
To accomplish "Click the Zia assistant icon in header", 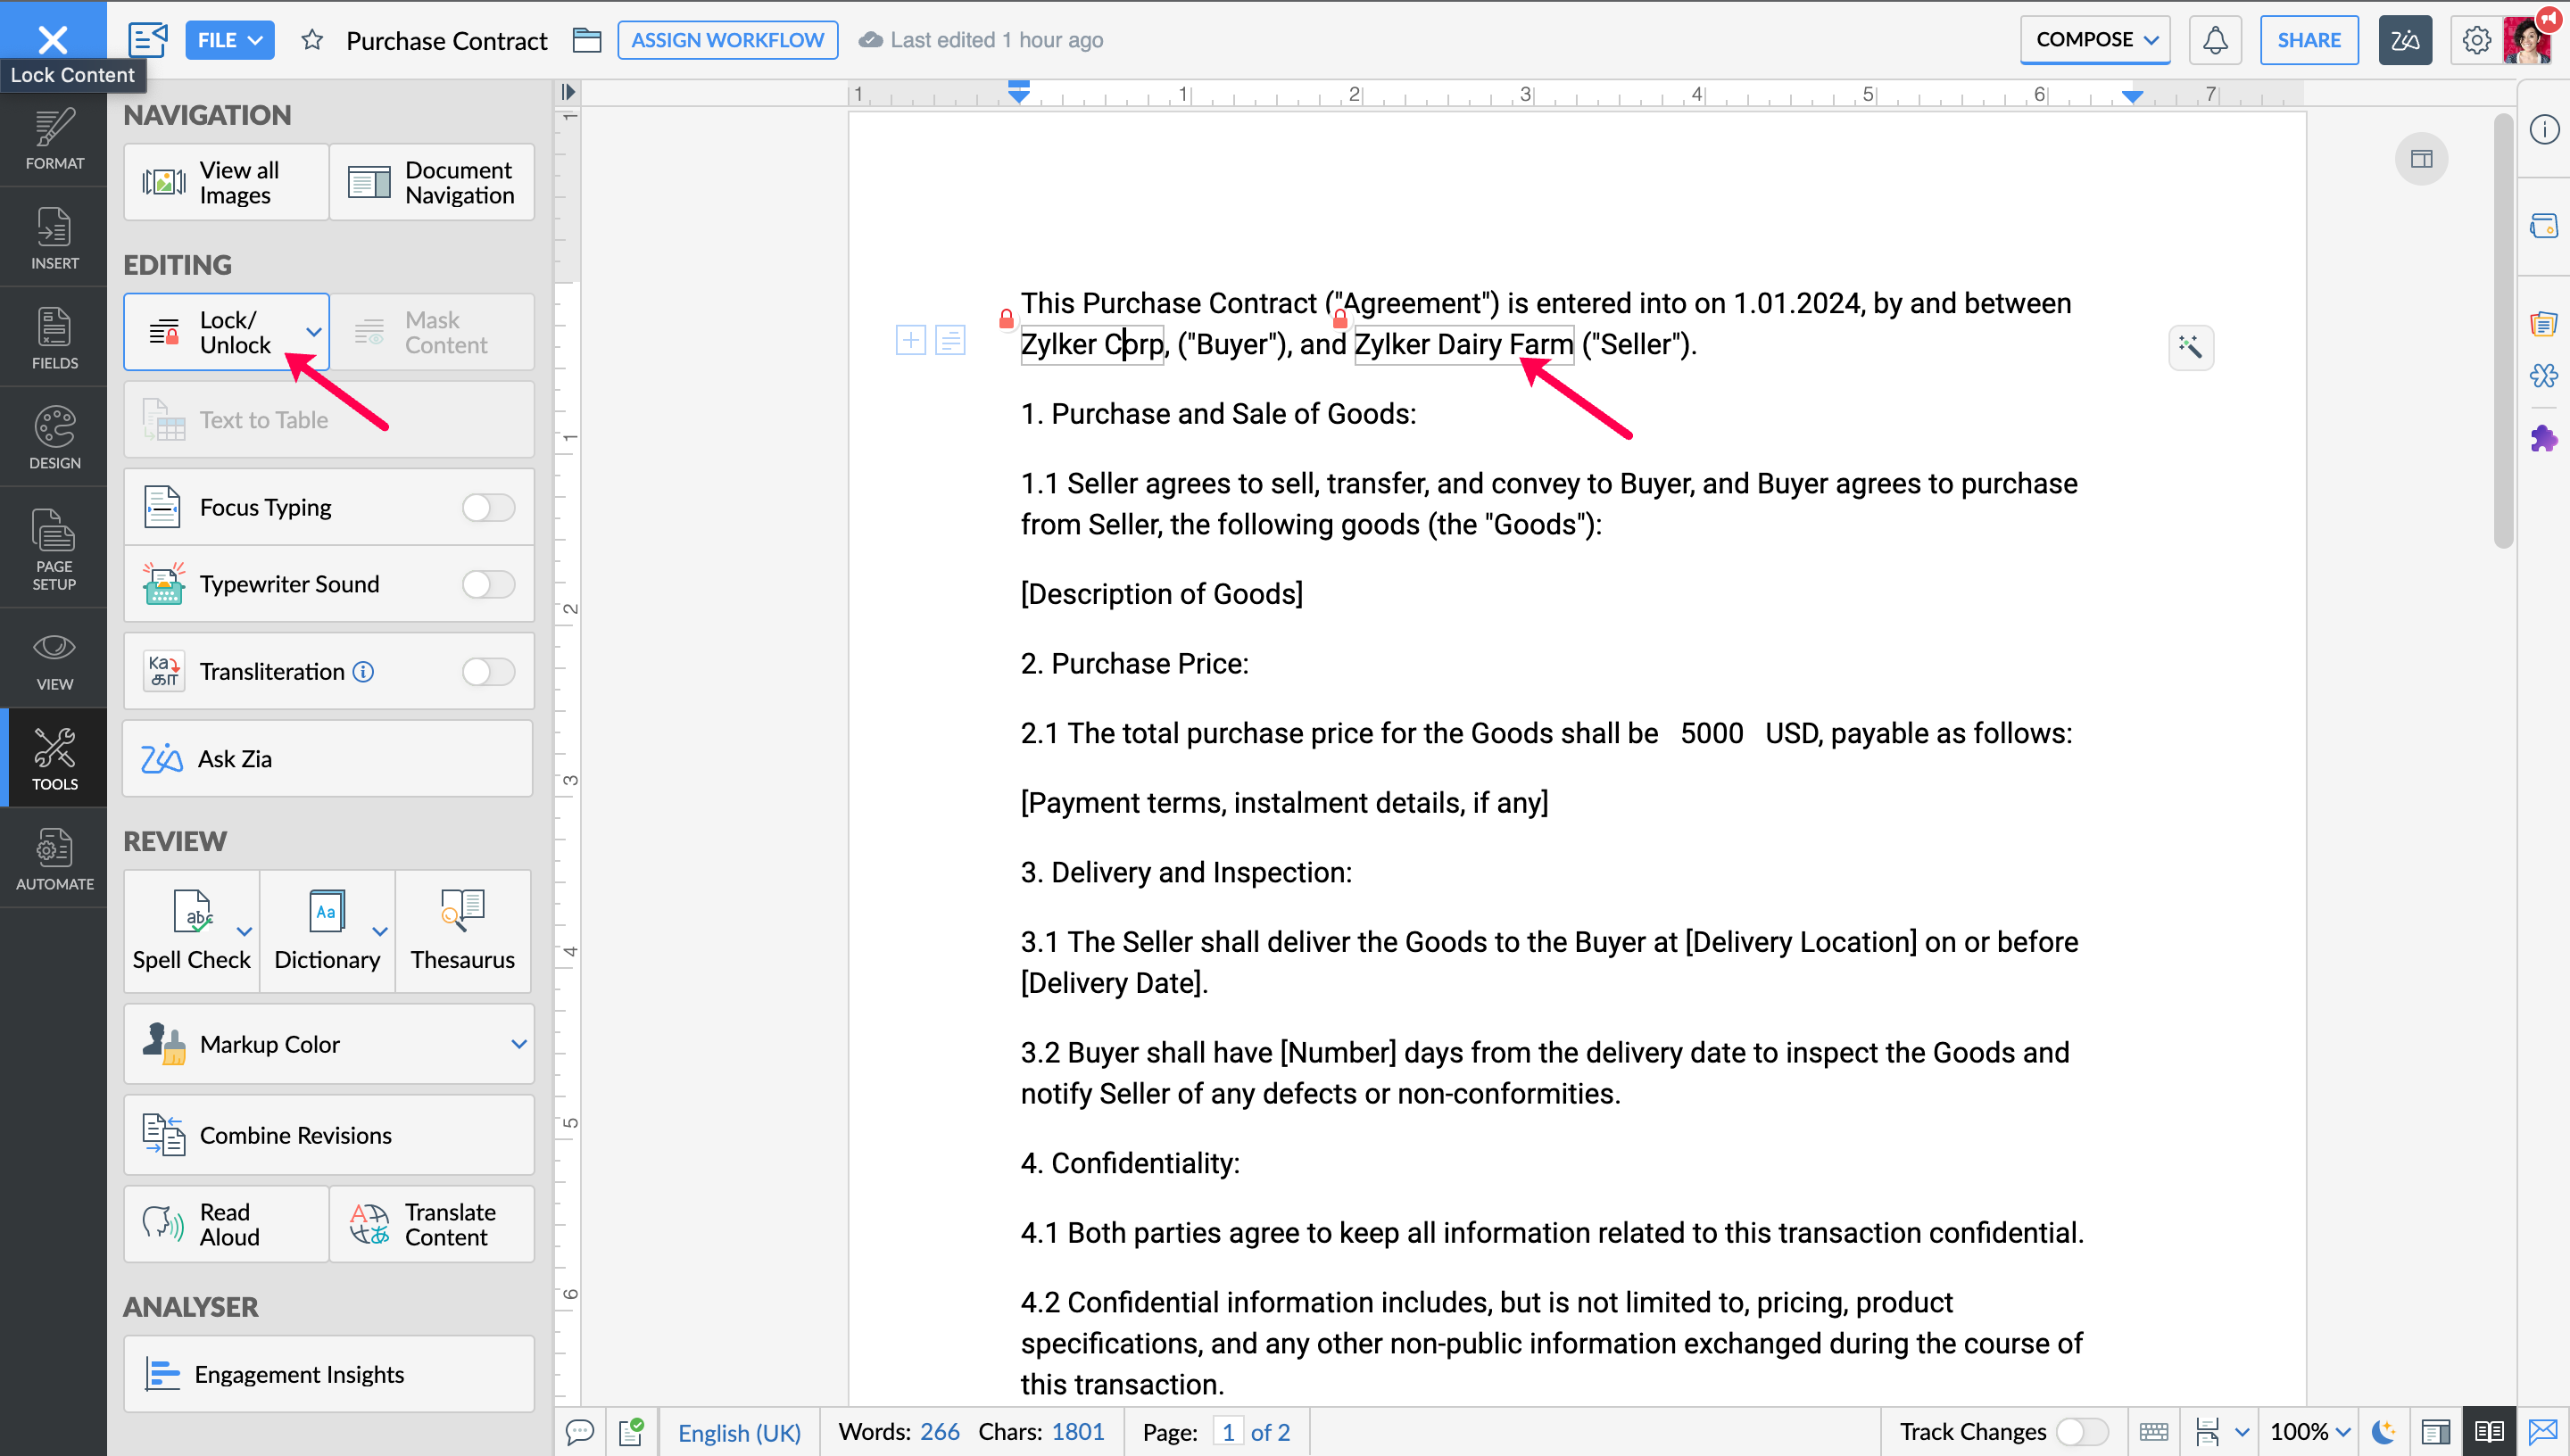I will [2404, 40].
